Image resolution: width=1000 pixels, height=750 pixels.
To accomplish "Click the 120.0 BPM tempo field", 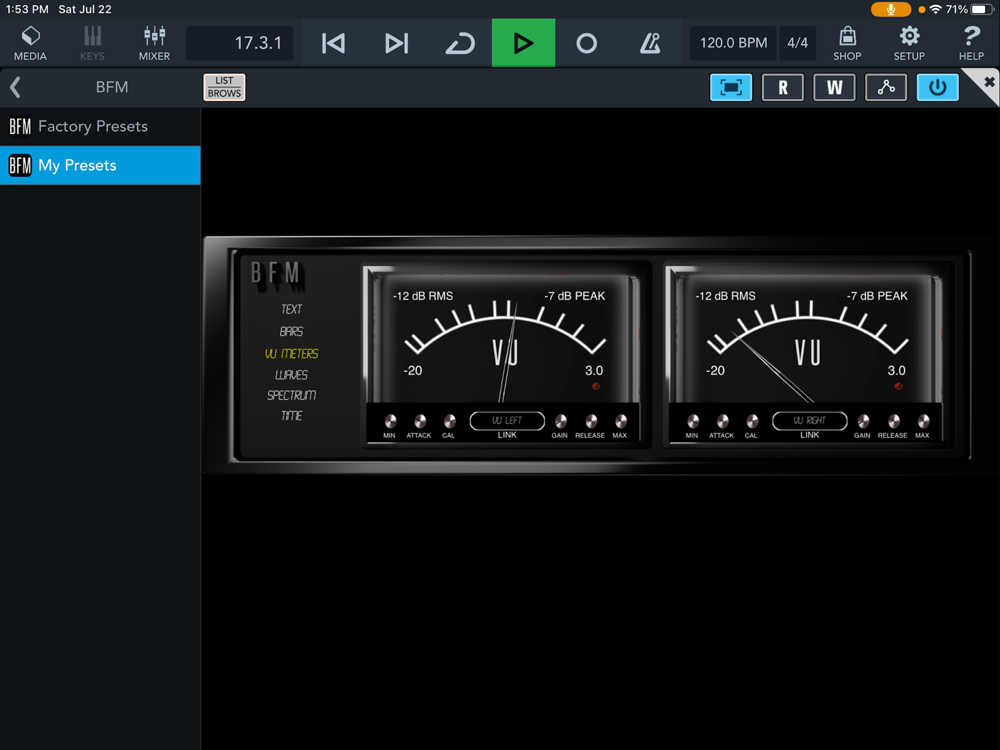I will [x=733, y=43].
